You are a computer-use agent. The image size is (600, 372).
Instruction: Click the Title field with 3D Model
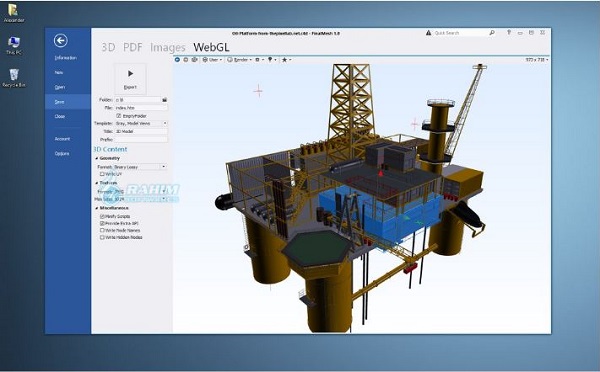click(141, 131)
